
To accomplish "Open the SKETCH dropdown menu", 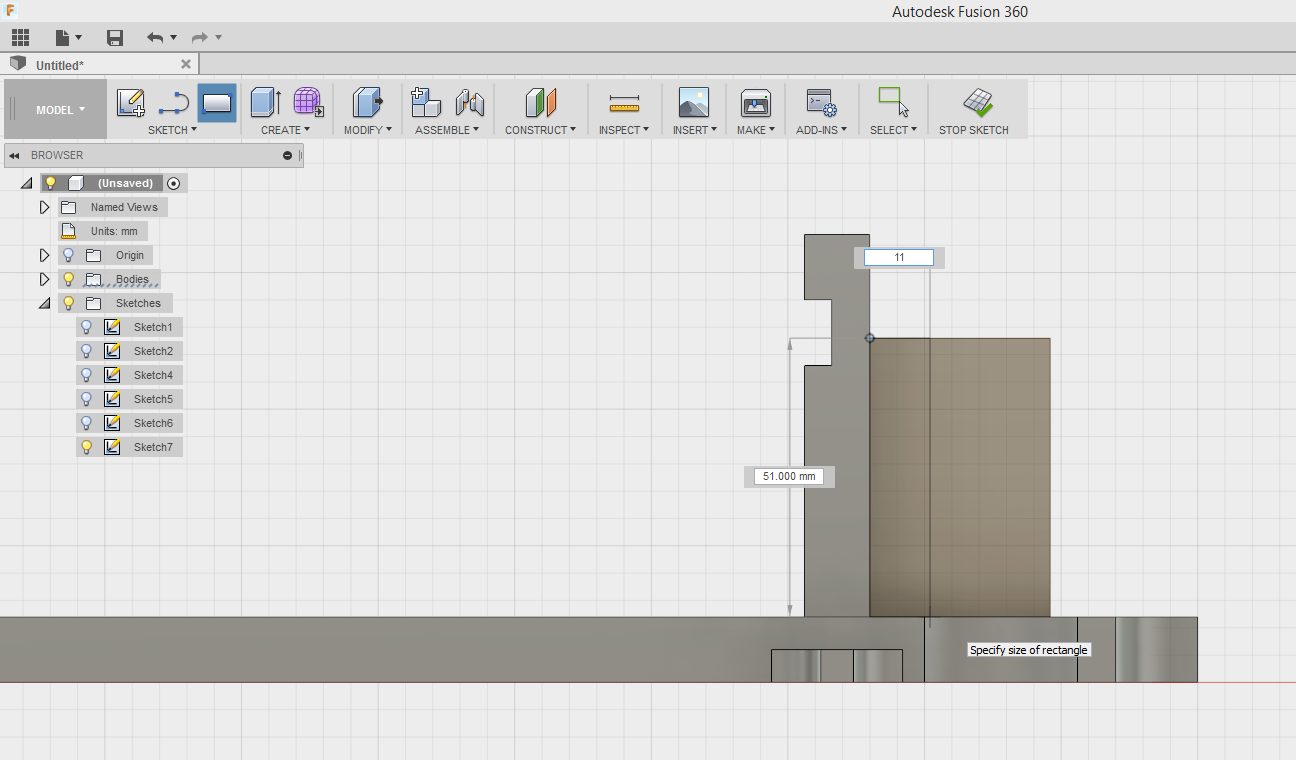I will click(172, 130).
